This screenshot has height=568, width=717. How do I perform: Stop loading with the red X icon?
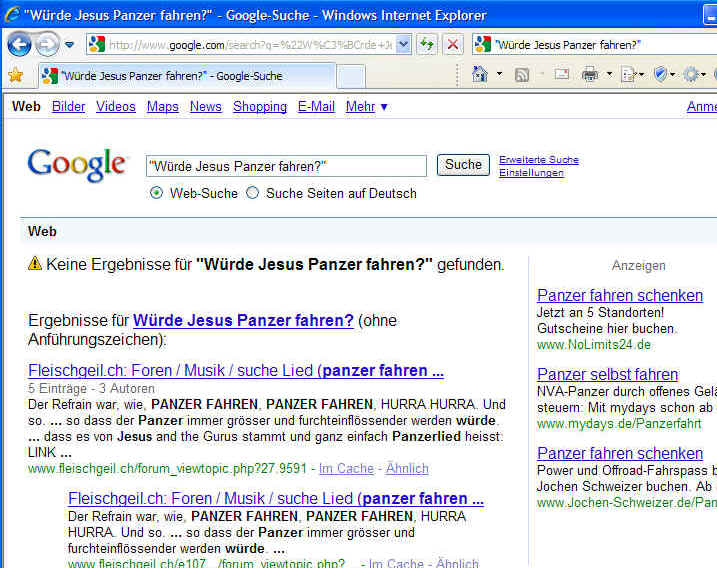tap(453, 44)
